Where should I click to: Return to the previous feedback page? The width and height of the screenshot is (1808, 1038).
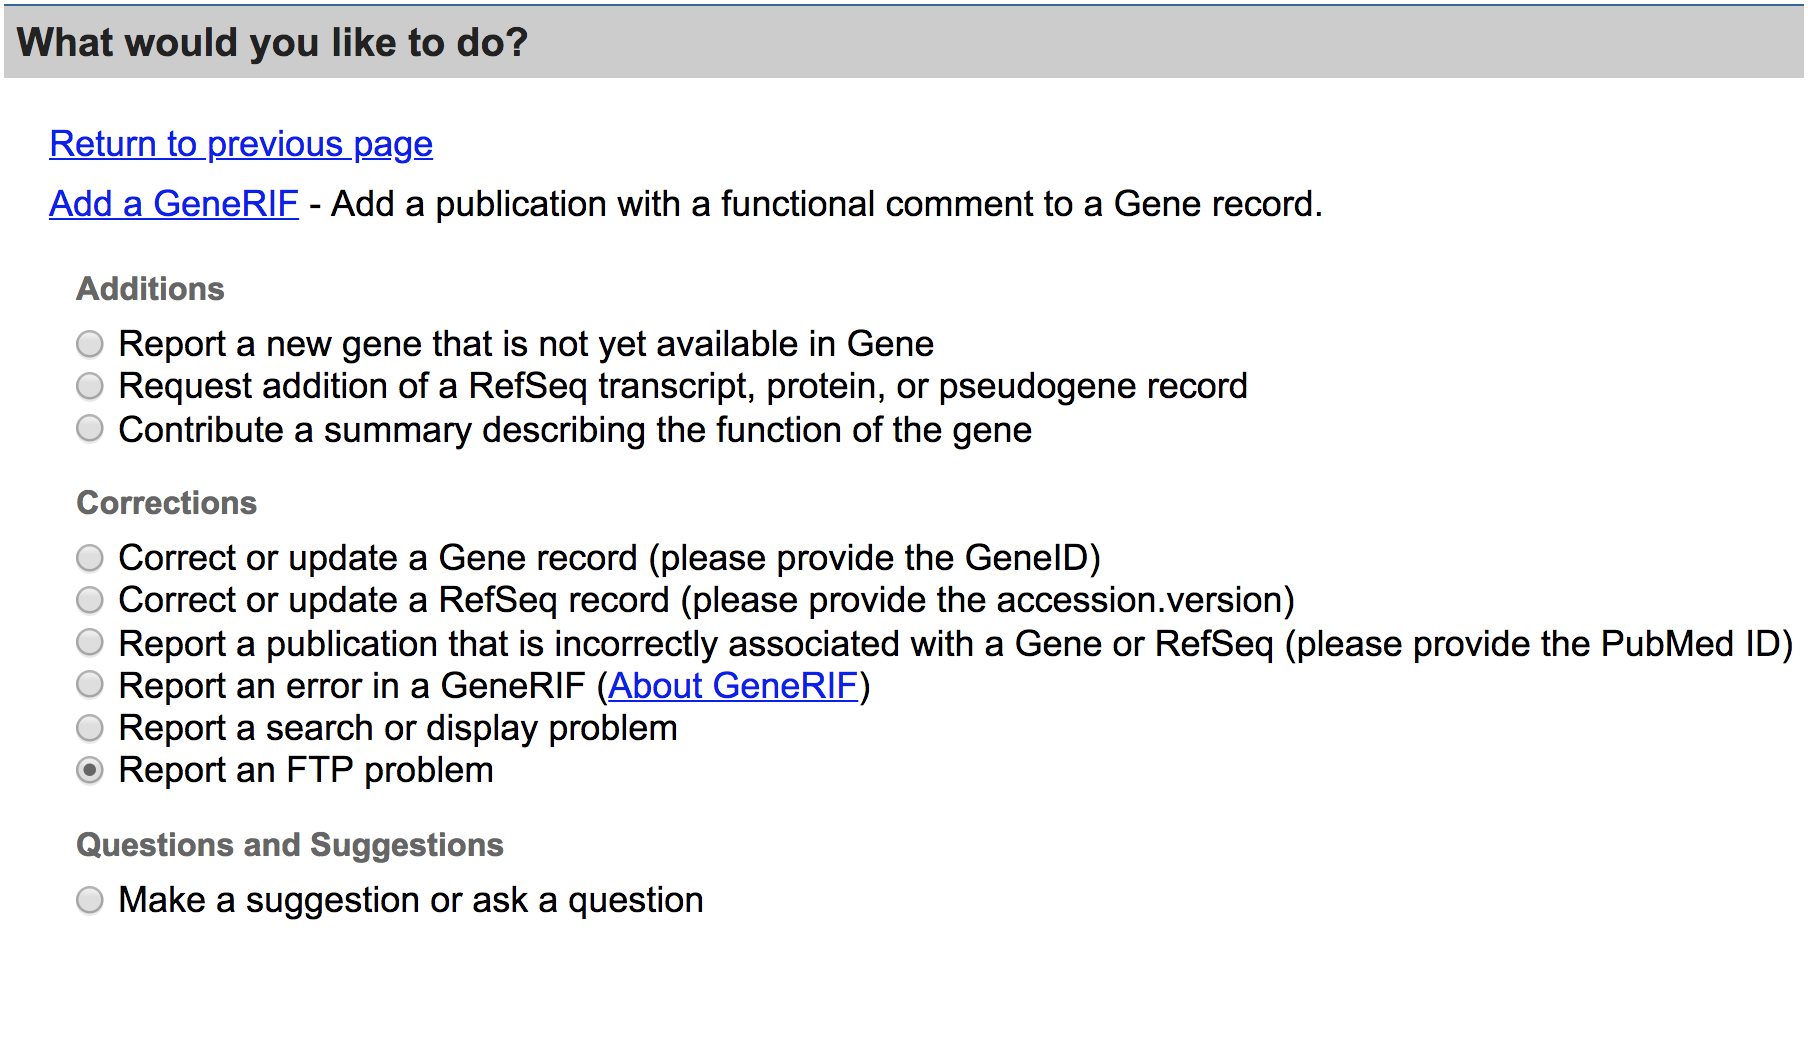point(239,144)
